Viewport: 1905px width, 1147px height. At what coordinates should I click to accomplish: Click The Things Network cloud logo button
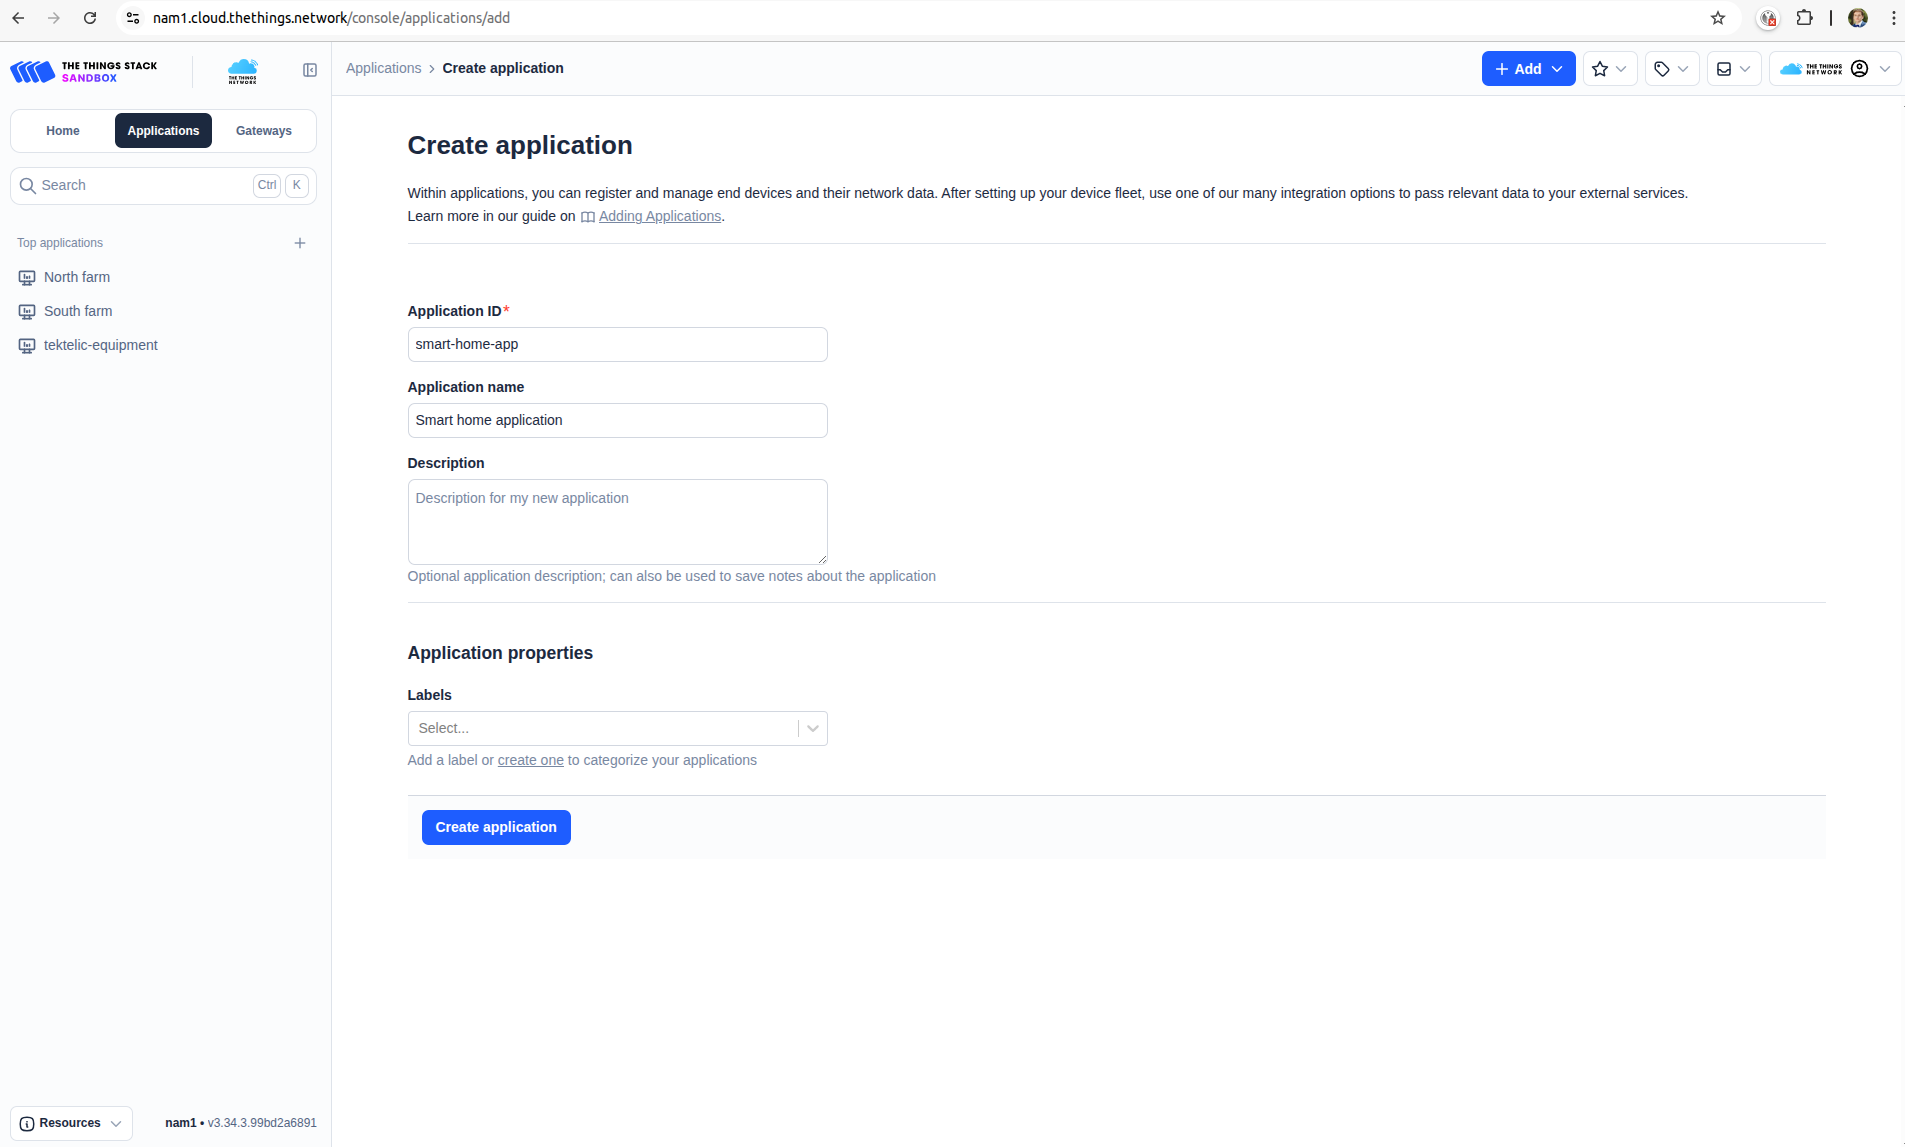pyautogui.click(x=1810, y=68)
